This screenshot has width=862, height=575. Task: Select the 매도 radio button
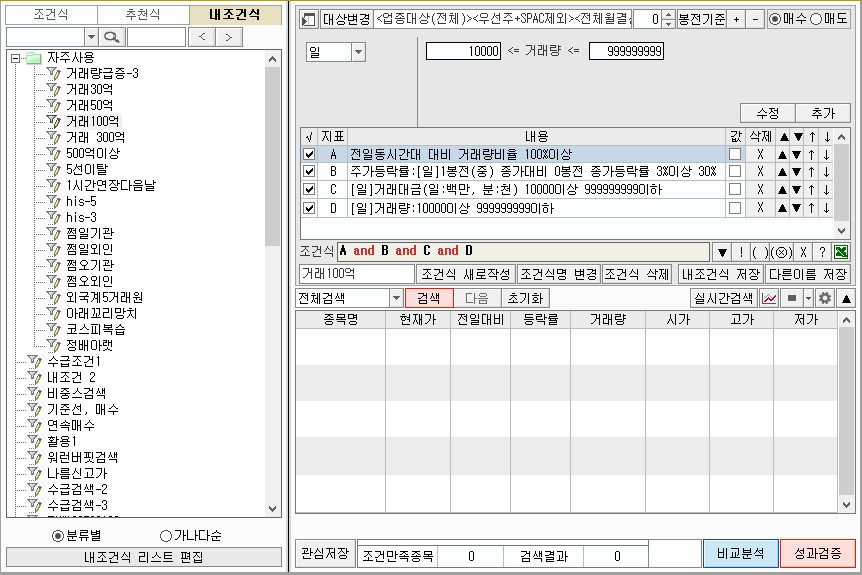tap(816, 19)
